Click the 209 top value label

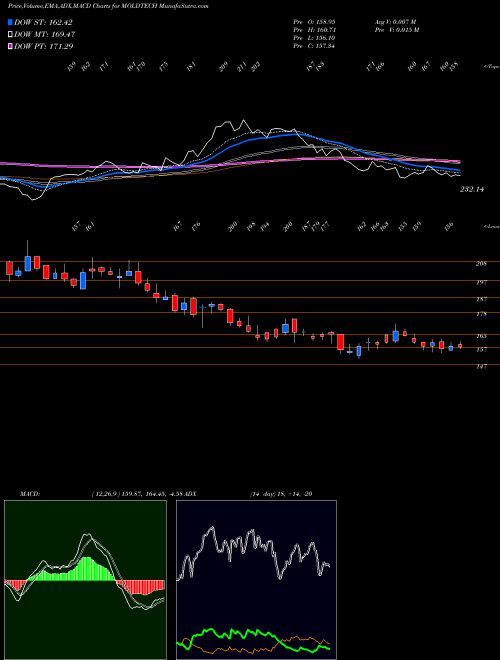point(224,67)
